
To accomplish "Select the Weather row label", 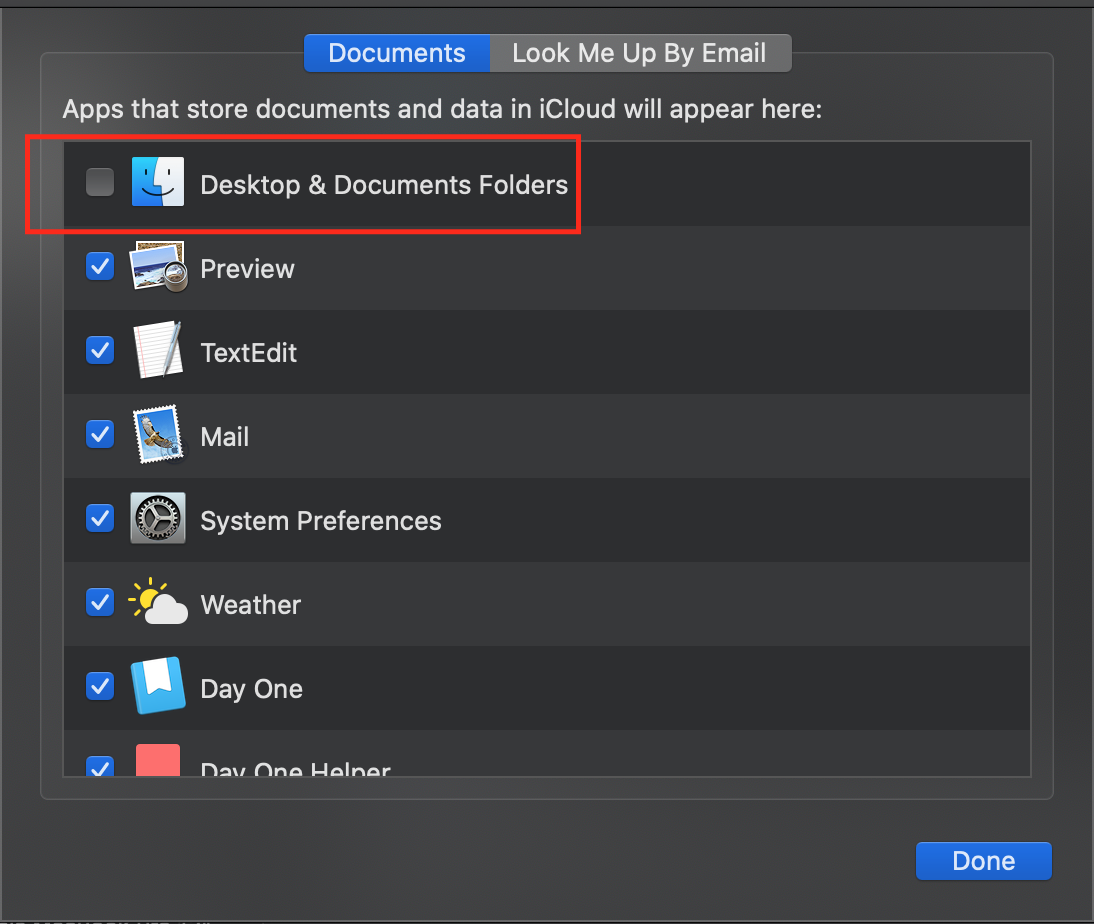I will point(250,605).
